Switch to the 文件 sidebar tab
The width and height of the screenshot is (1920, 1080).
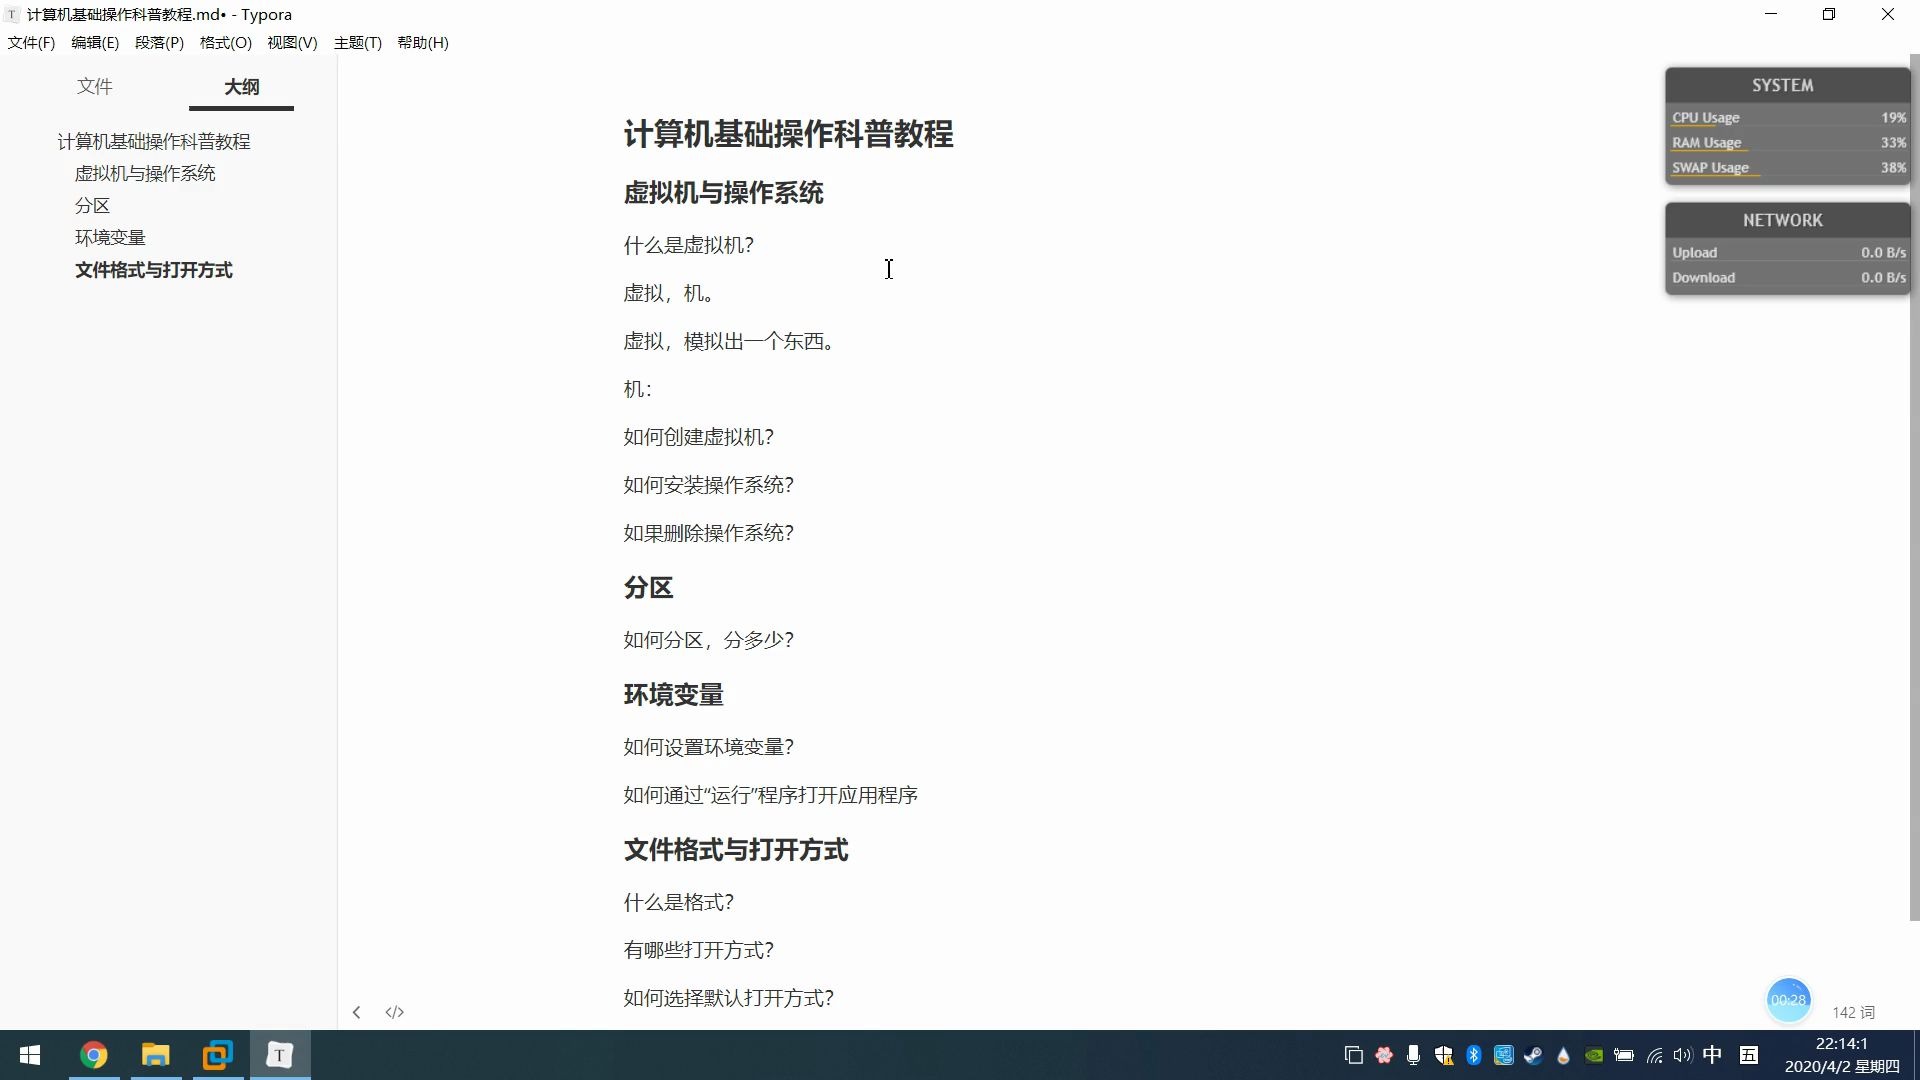click(94, 86)
